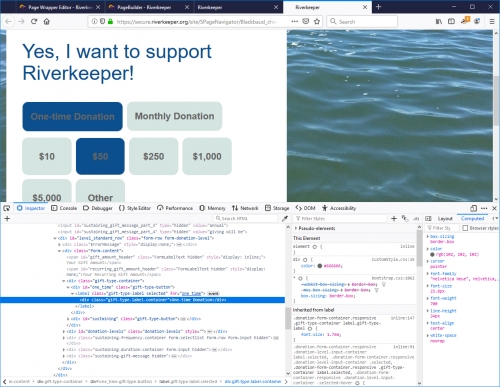Toggle pseudo-class panel in Rules view

tap(405, 219)
